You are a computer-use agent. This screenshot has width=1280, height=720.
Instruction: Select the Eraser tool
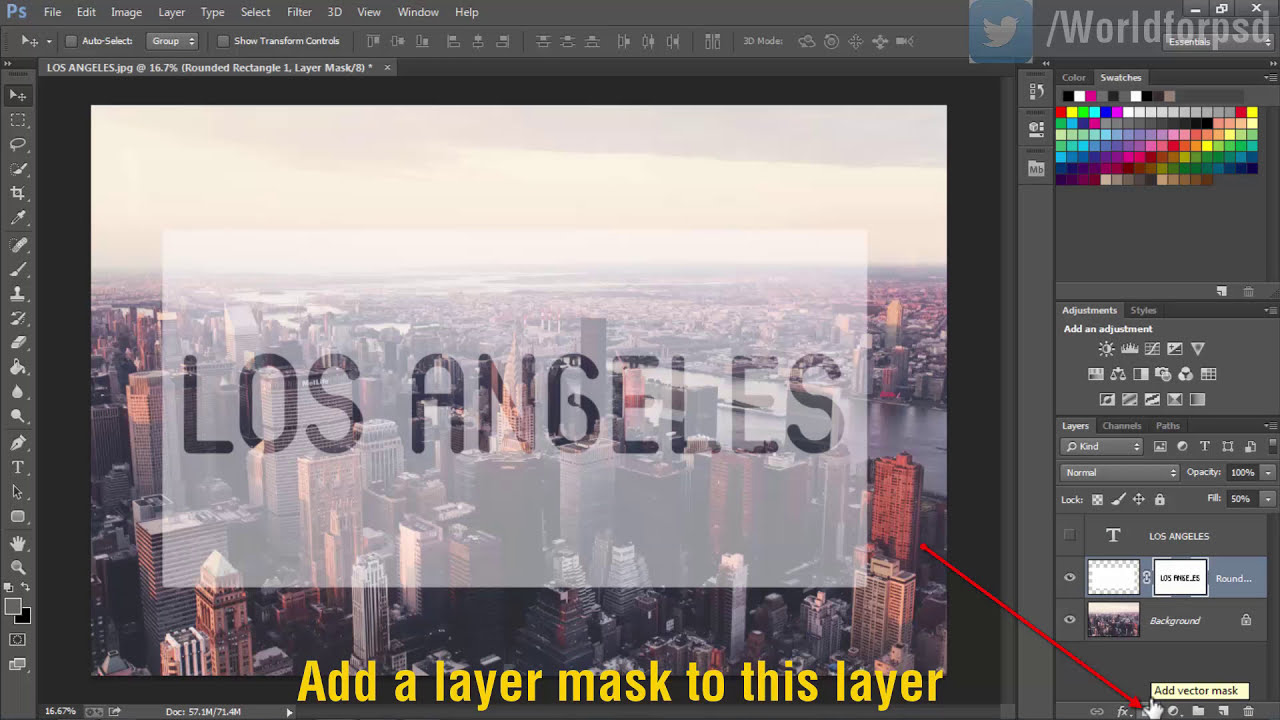click(x=18, y=343)
